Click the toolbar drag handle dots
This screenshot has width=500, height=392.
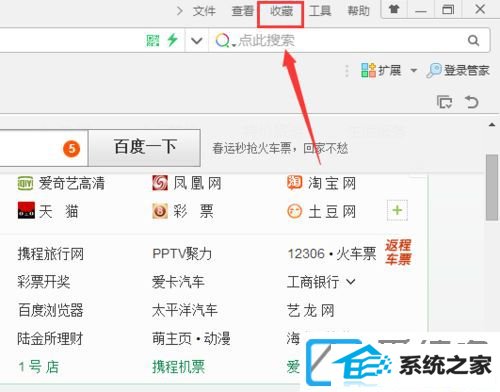click(347, 71)
